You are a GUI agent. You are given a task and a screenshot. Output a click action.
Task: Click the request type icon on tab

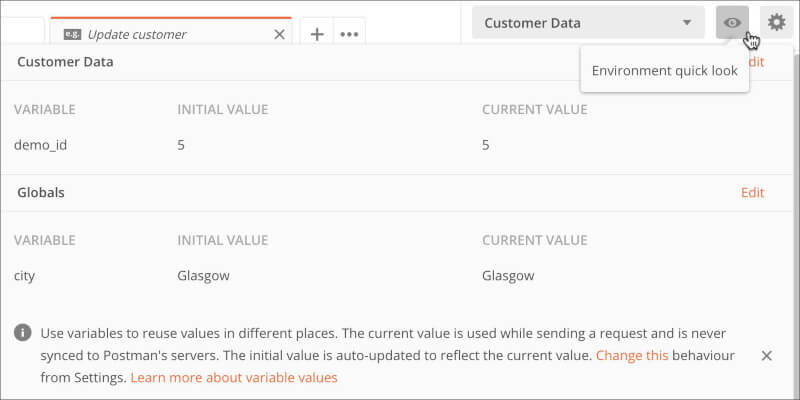tap(72, 34)
